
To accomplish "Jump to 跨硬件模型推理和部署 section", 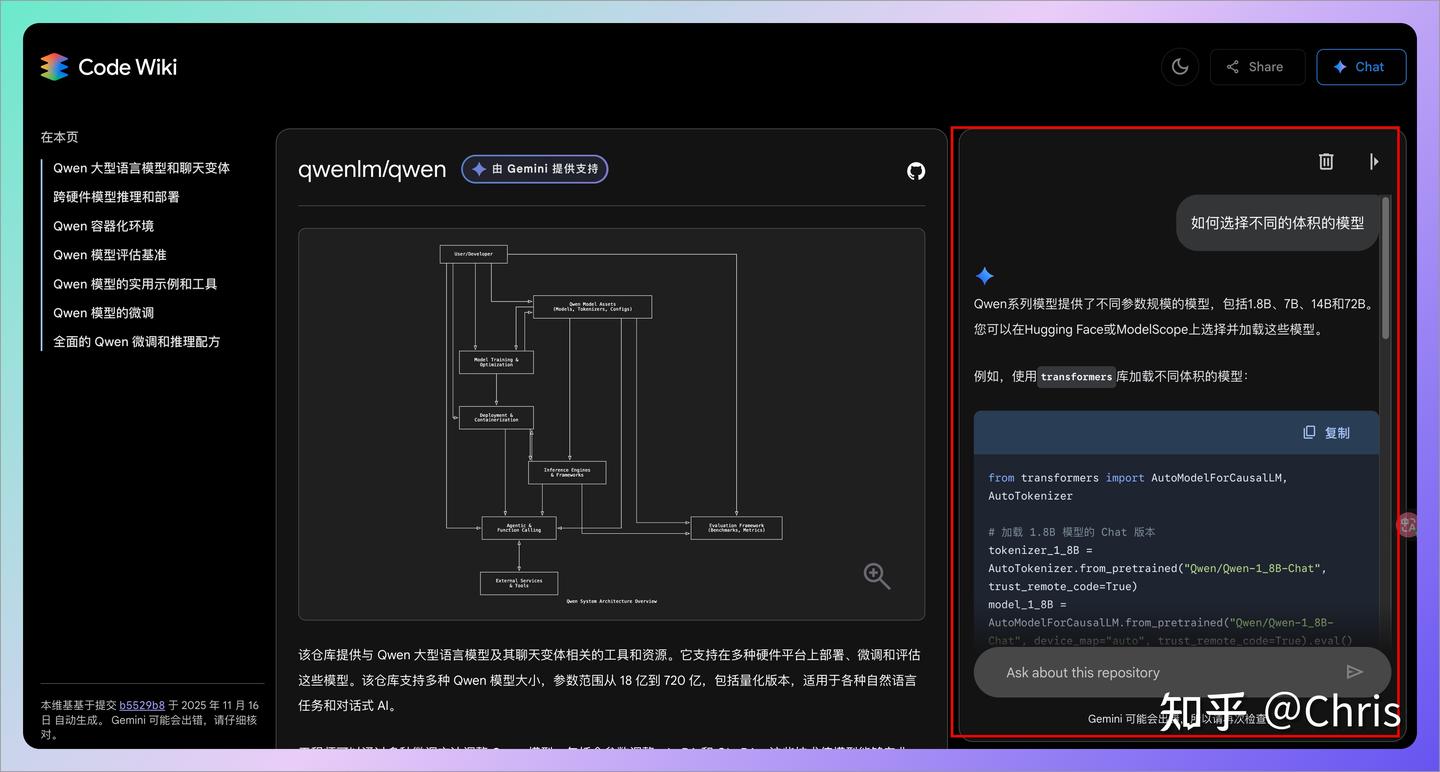I will tap(116, 197).
